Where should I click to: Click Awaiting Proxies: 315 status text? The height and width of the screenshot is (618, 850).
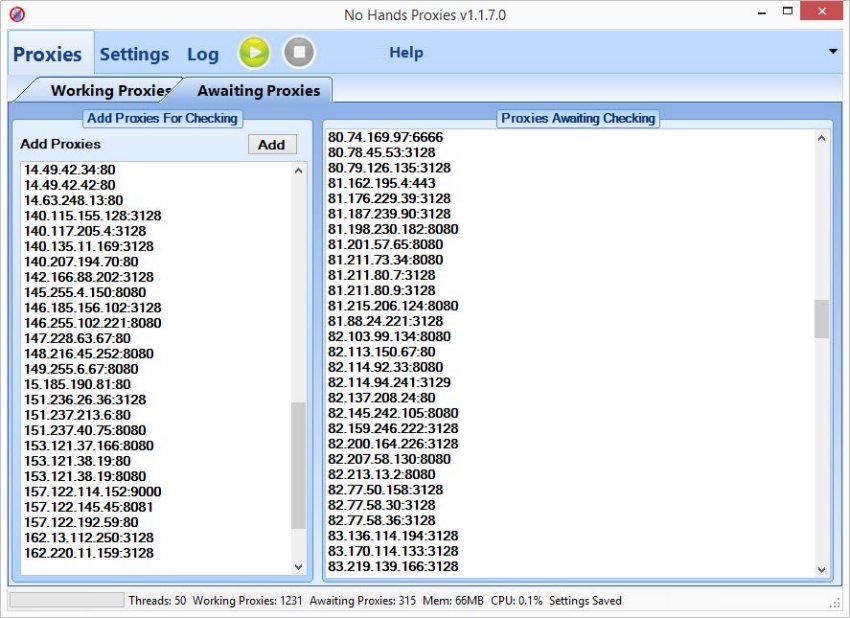[x=363, y=601]
